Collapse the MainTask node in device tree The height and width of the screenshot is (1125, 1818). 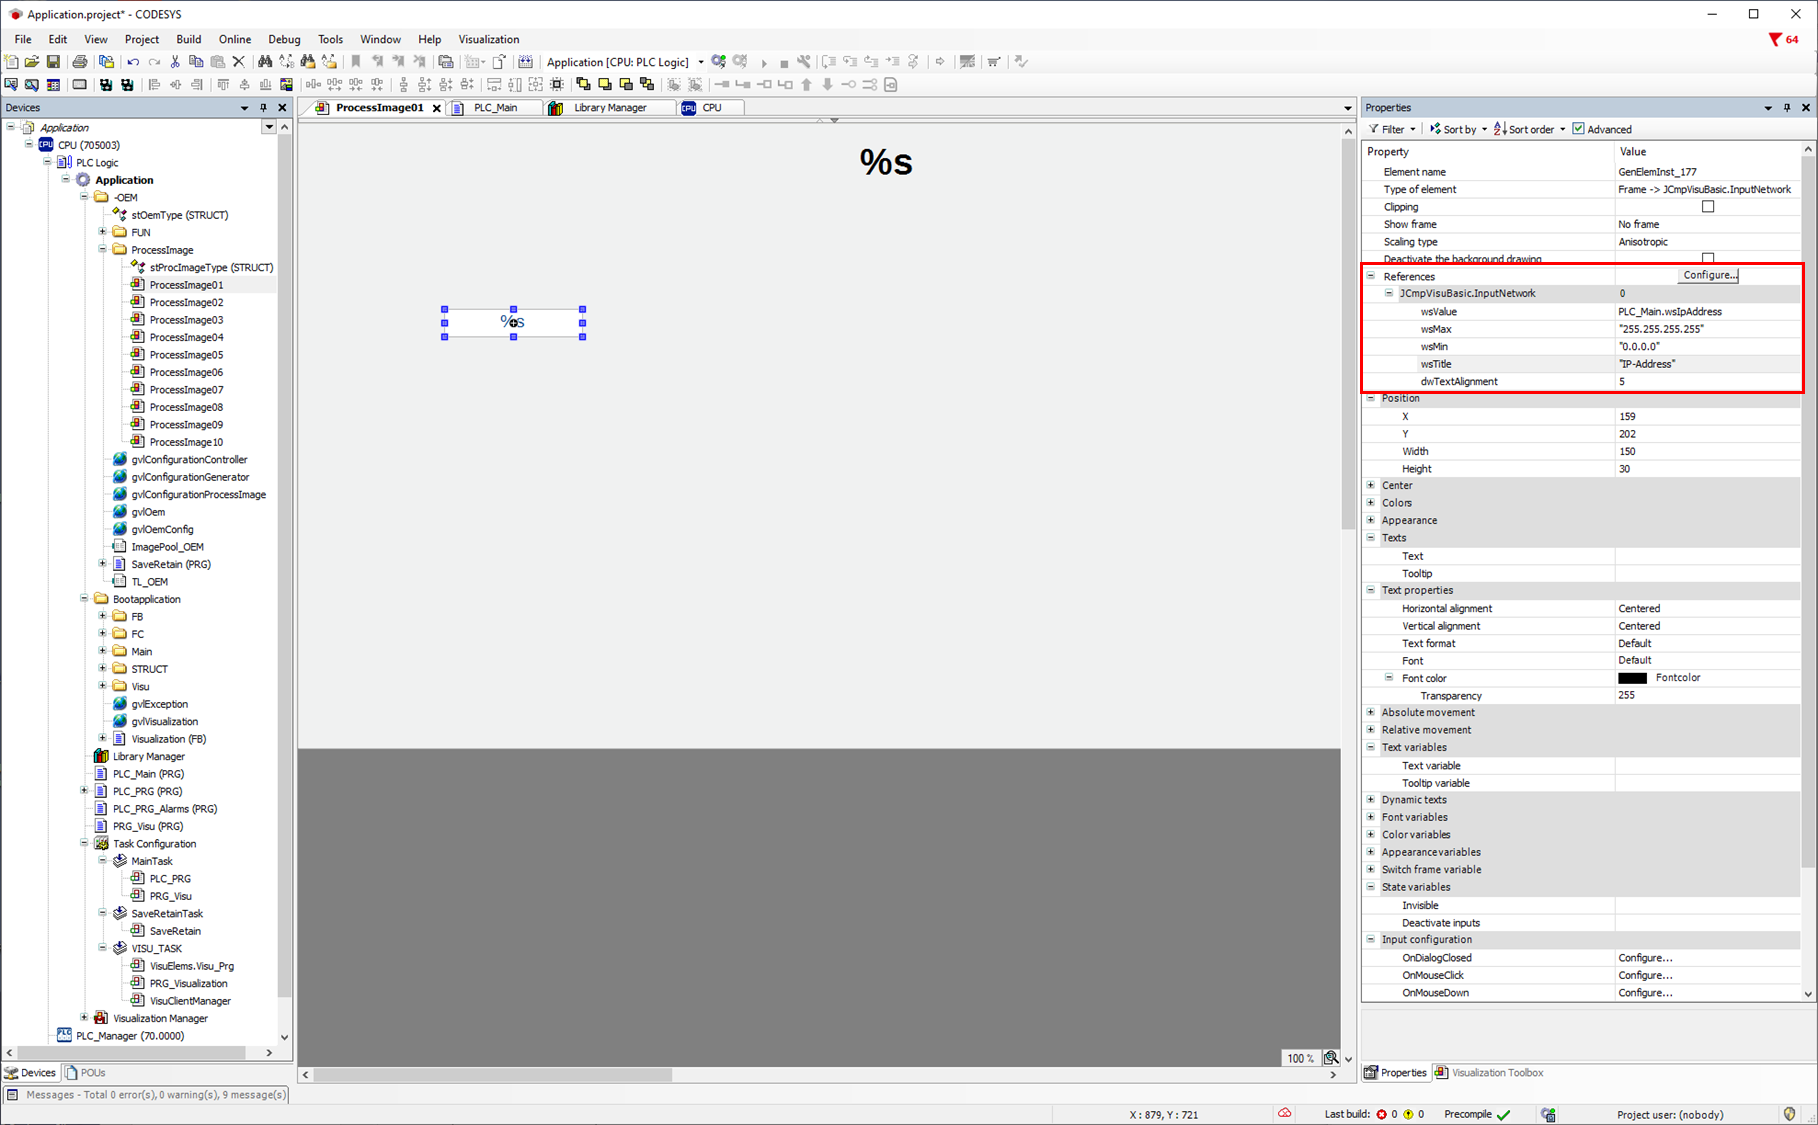coord(102,861)
